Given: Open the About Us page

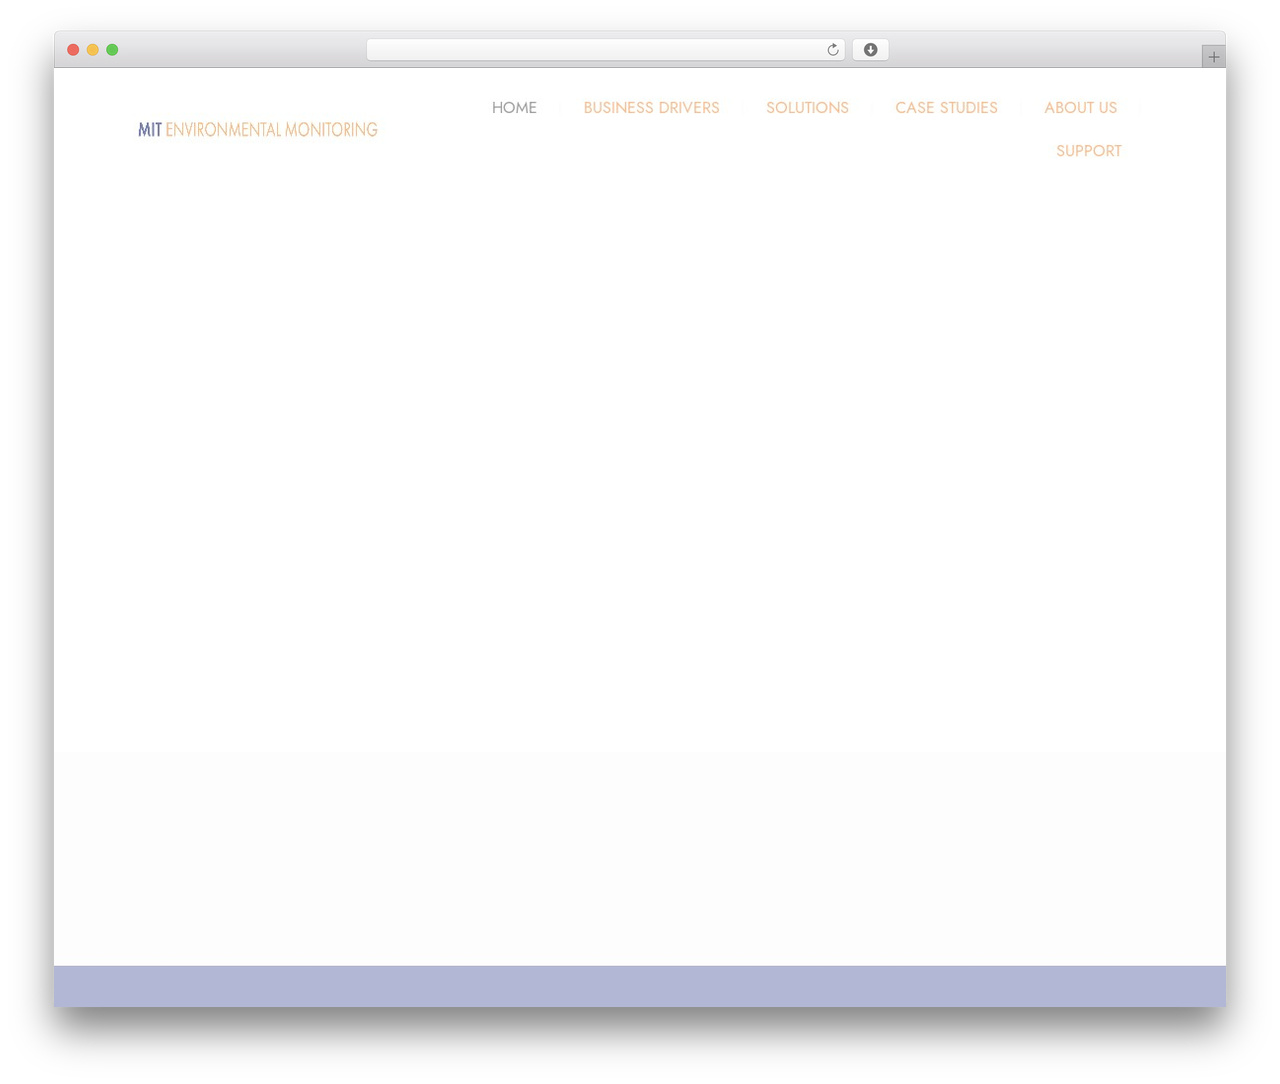Looking at the screenshot, I should 1080,108.
